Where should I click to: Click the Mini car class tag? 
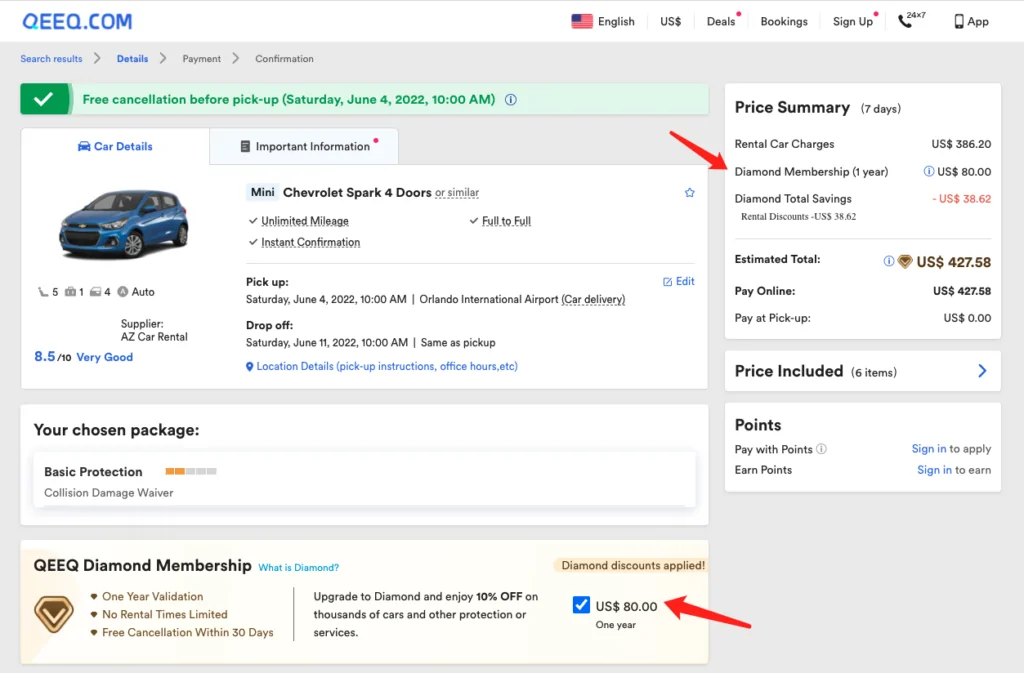[x=263, y=193]
